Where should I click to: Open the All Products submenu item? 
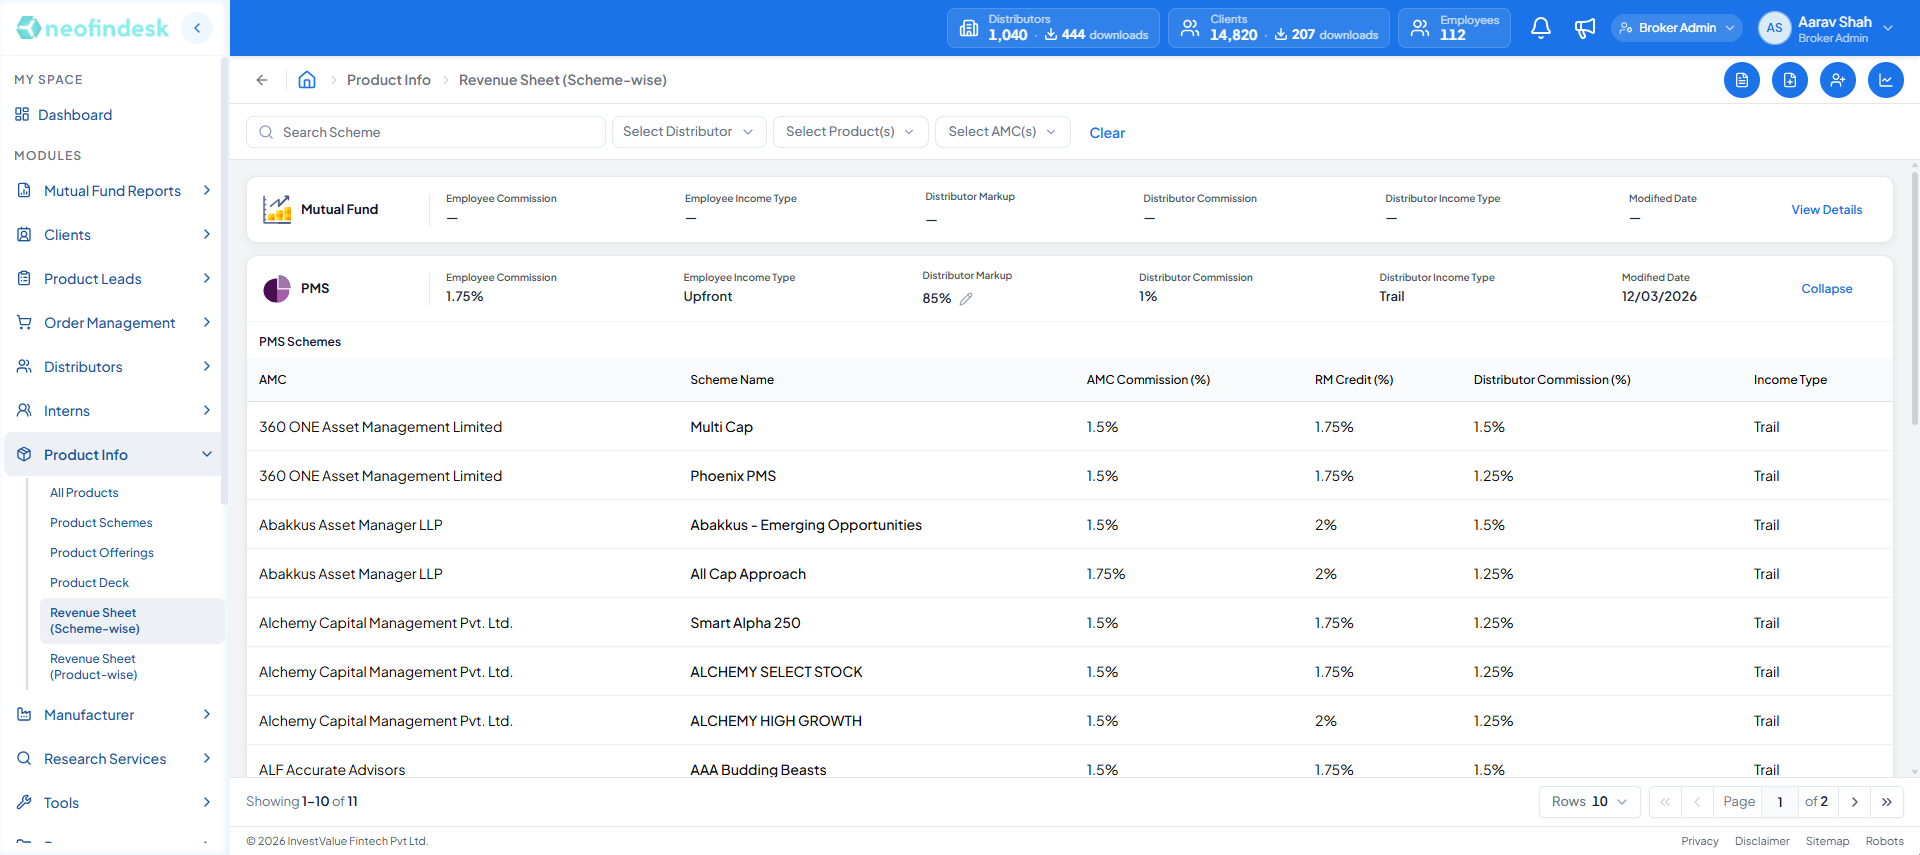coord(84,493)
